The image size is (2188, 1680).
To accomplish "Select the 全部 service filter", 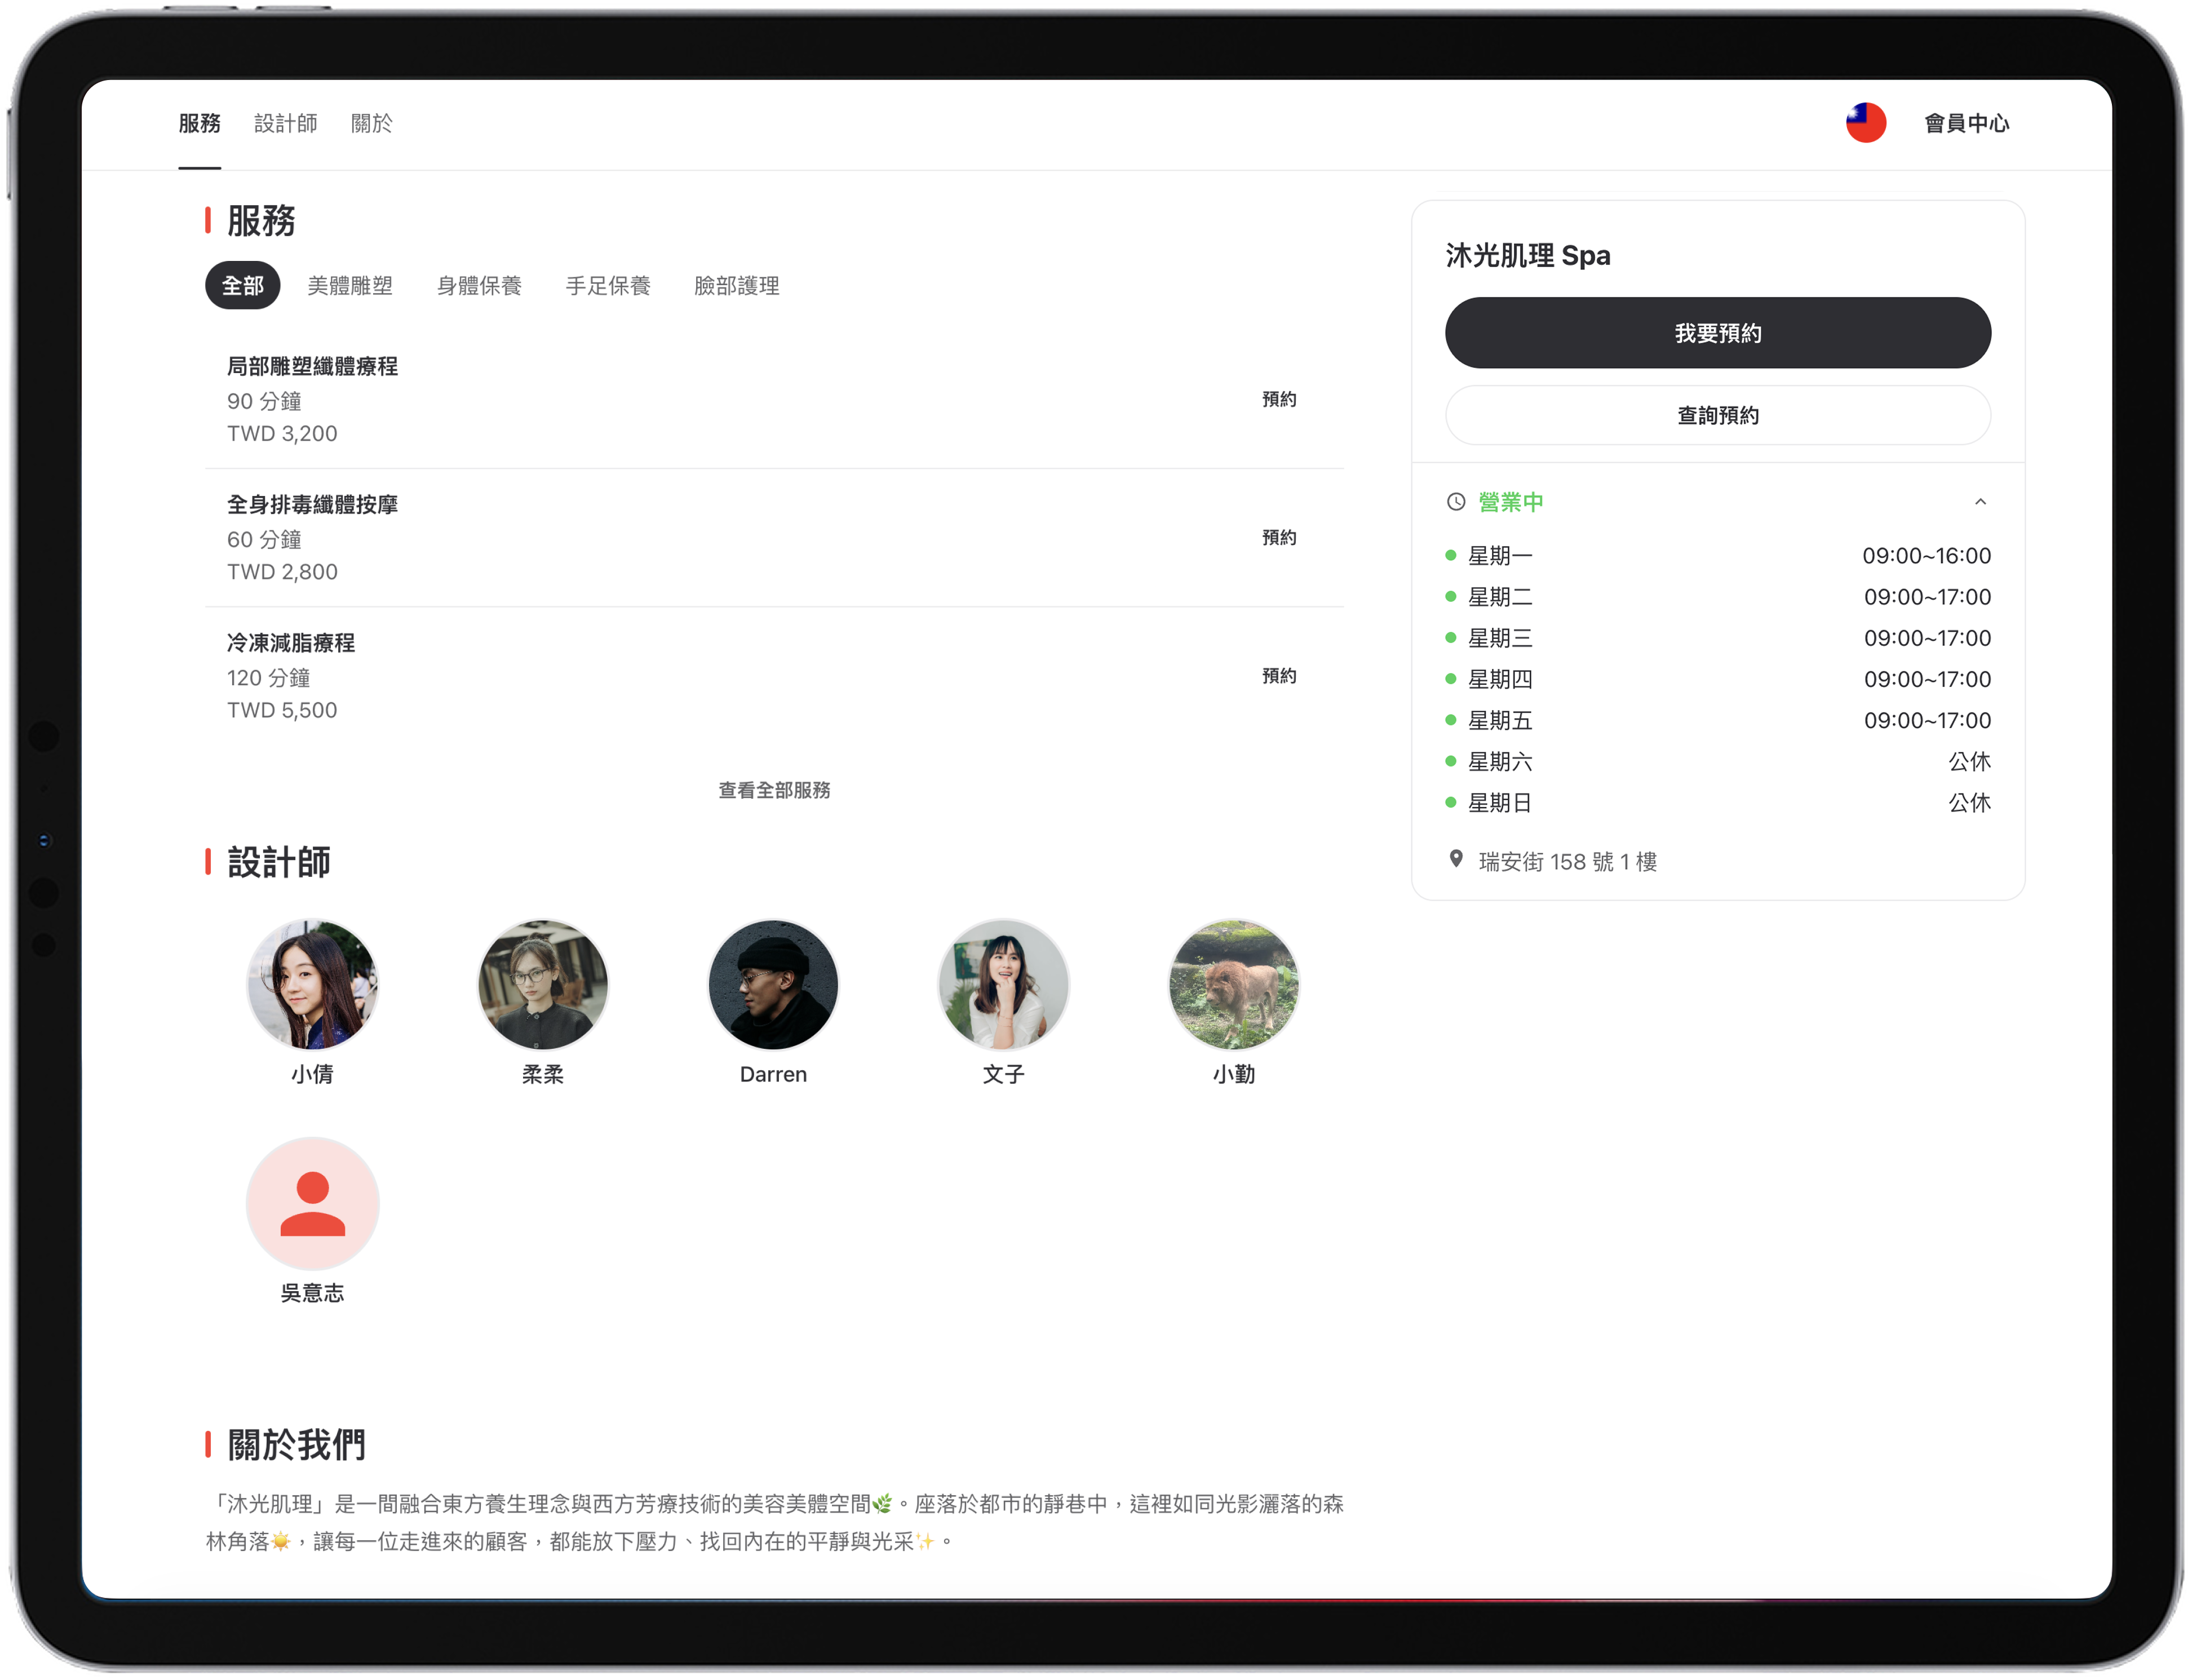I will click(x=242, y=286).
